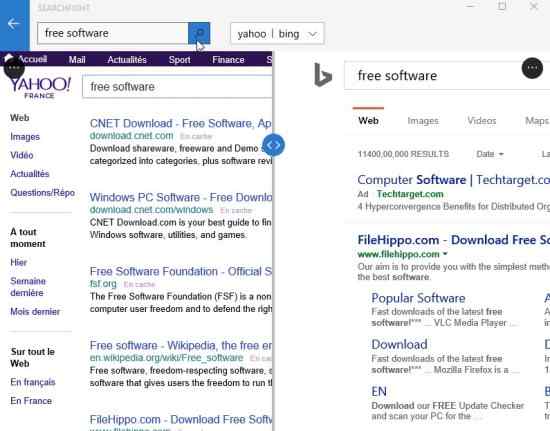Open the Popular Software sublink

tap(418, 298)
